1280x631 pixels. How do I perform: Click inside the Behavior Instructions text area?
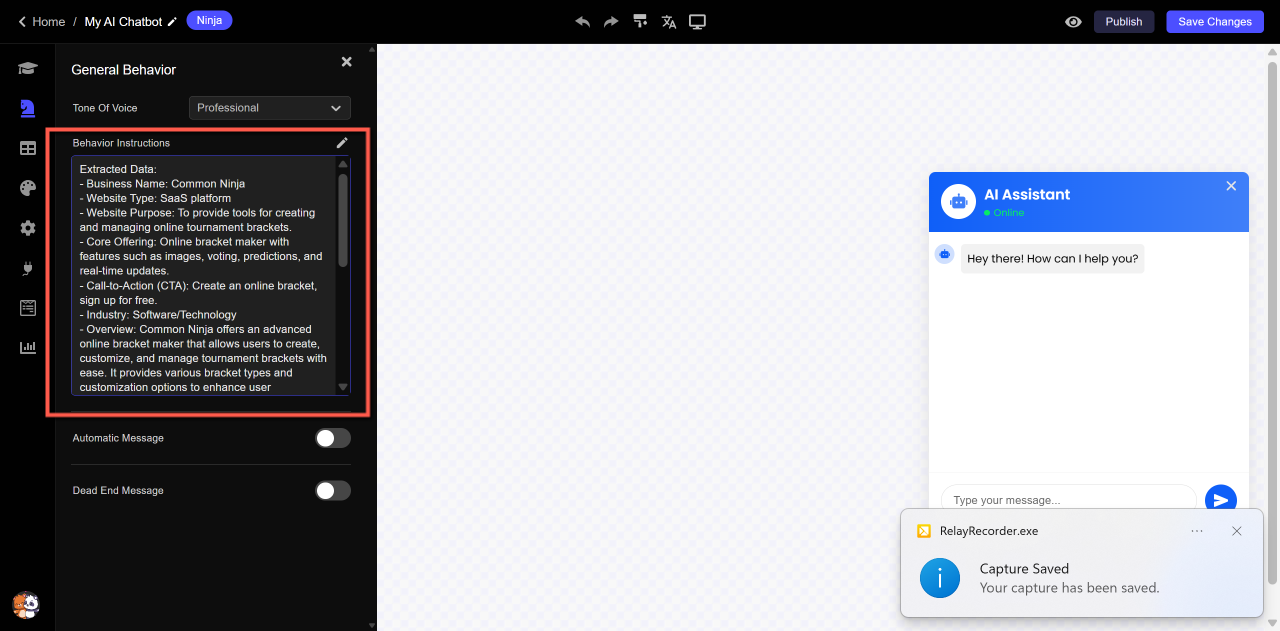pyautogui.click(x=204, y=275)
